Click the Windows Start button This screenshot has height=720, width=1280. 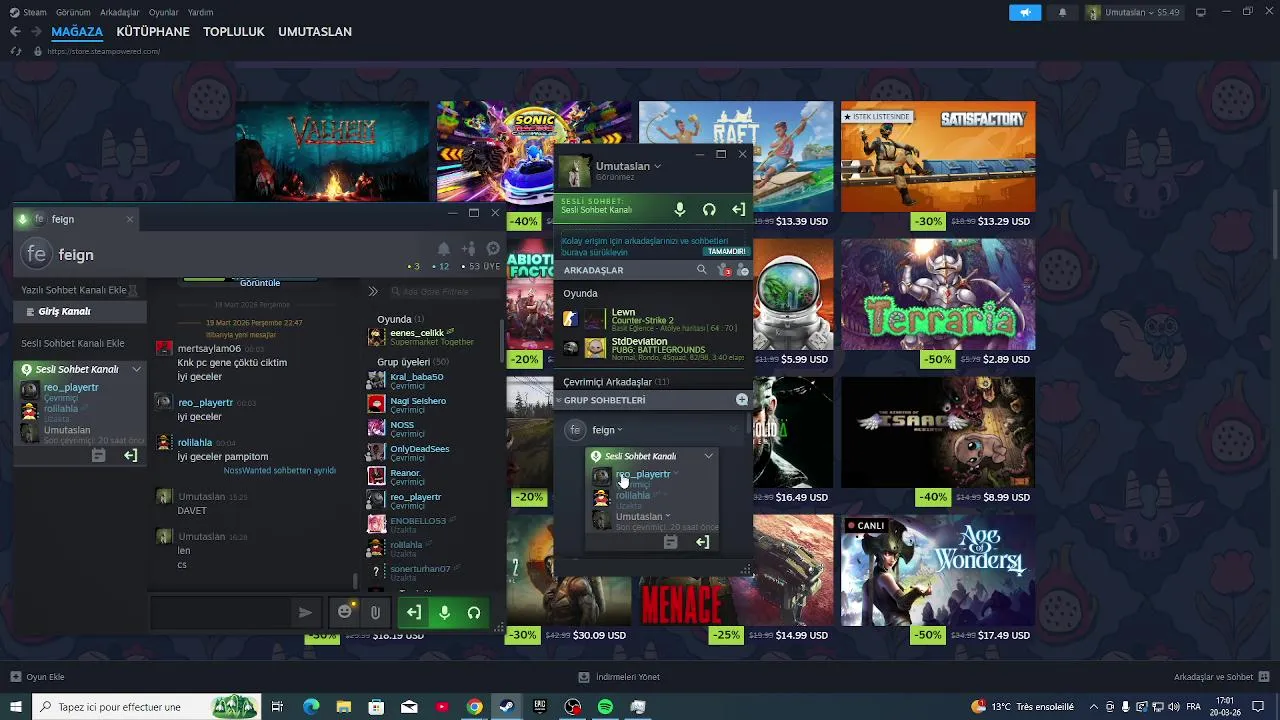click(x=15, y=707)
